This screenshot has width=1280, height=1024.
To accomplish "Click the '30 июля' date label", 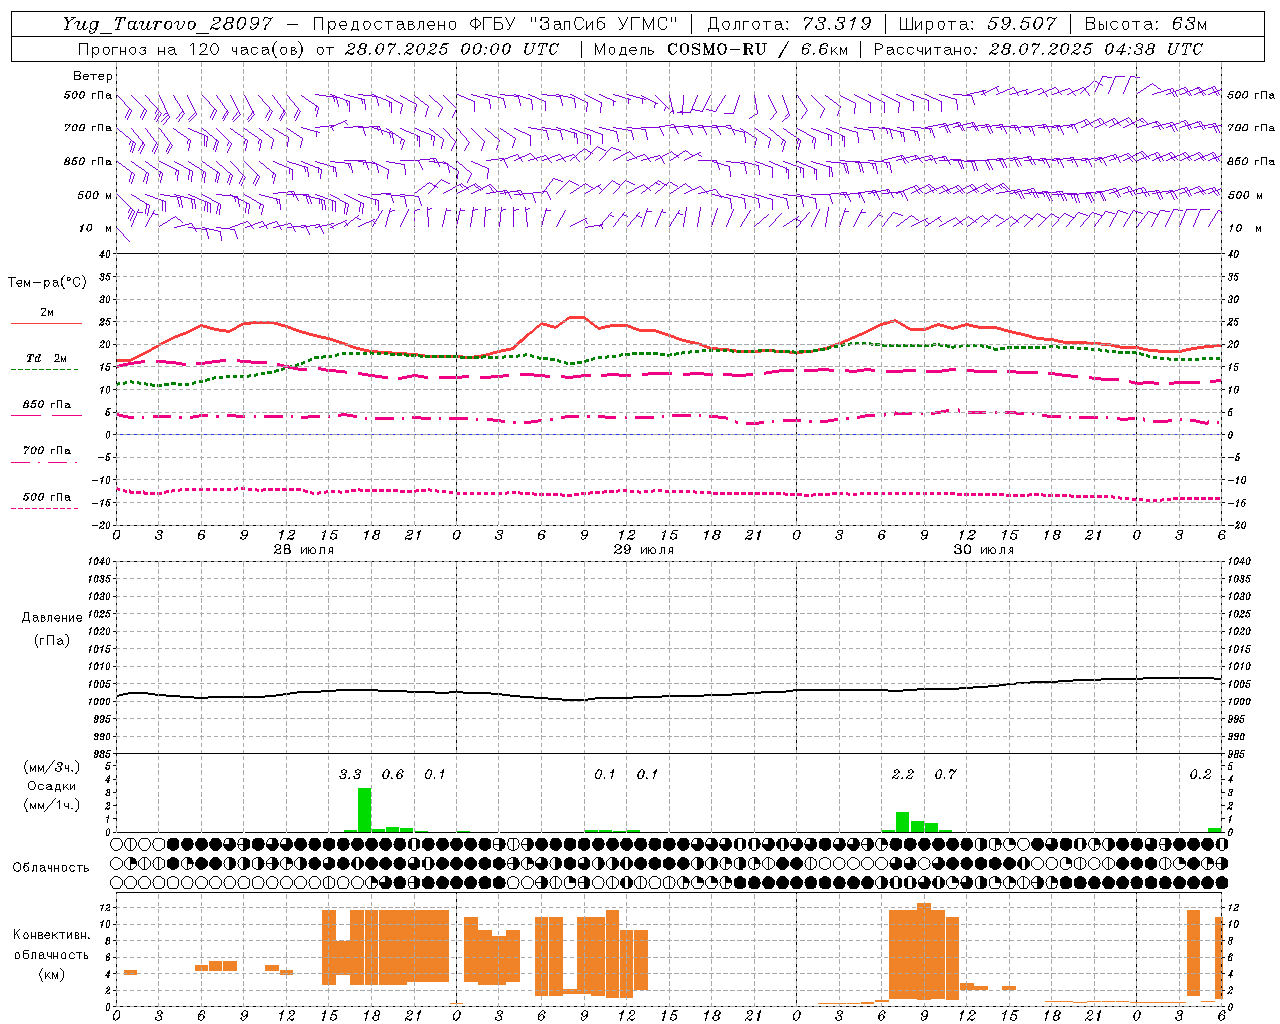I will click(983, 550).
